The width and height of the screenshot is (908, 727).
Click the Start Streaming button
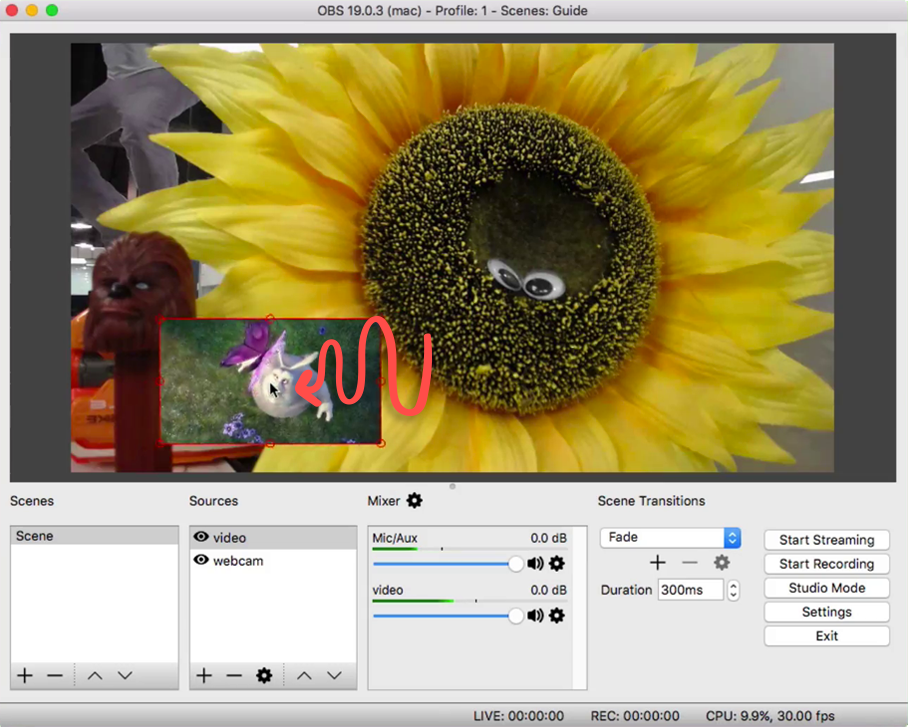(826, 540)
